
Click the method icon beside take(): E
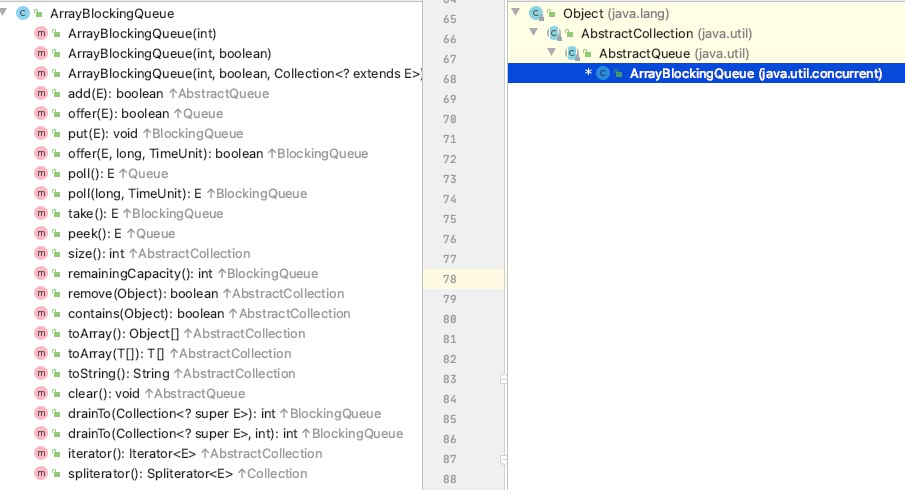(41, 214)
